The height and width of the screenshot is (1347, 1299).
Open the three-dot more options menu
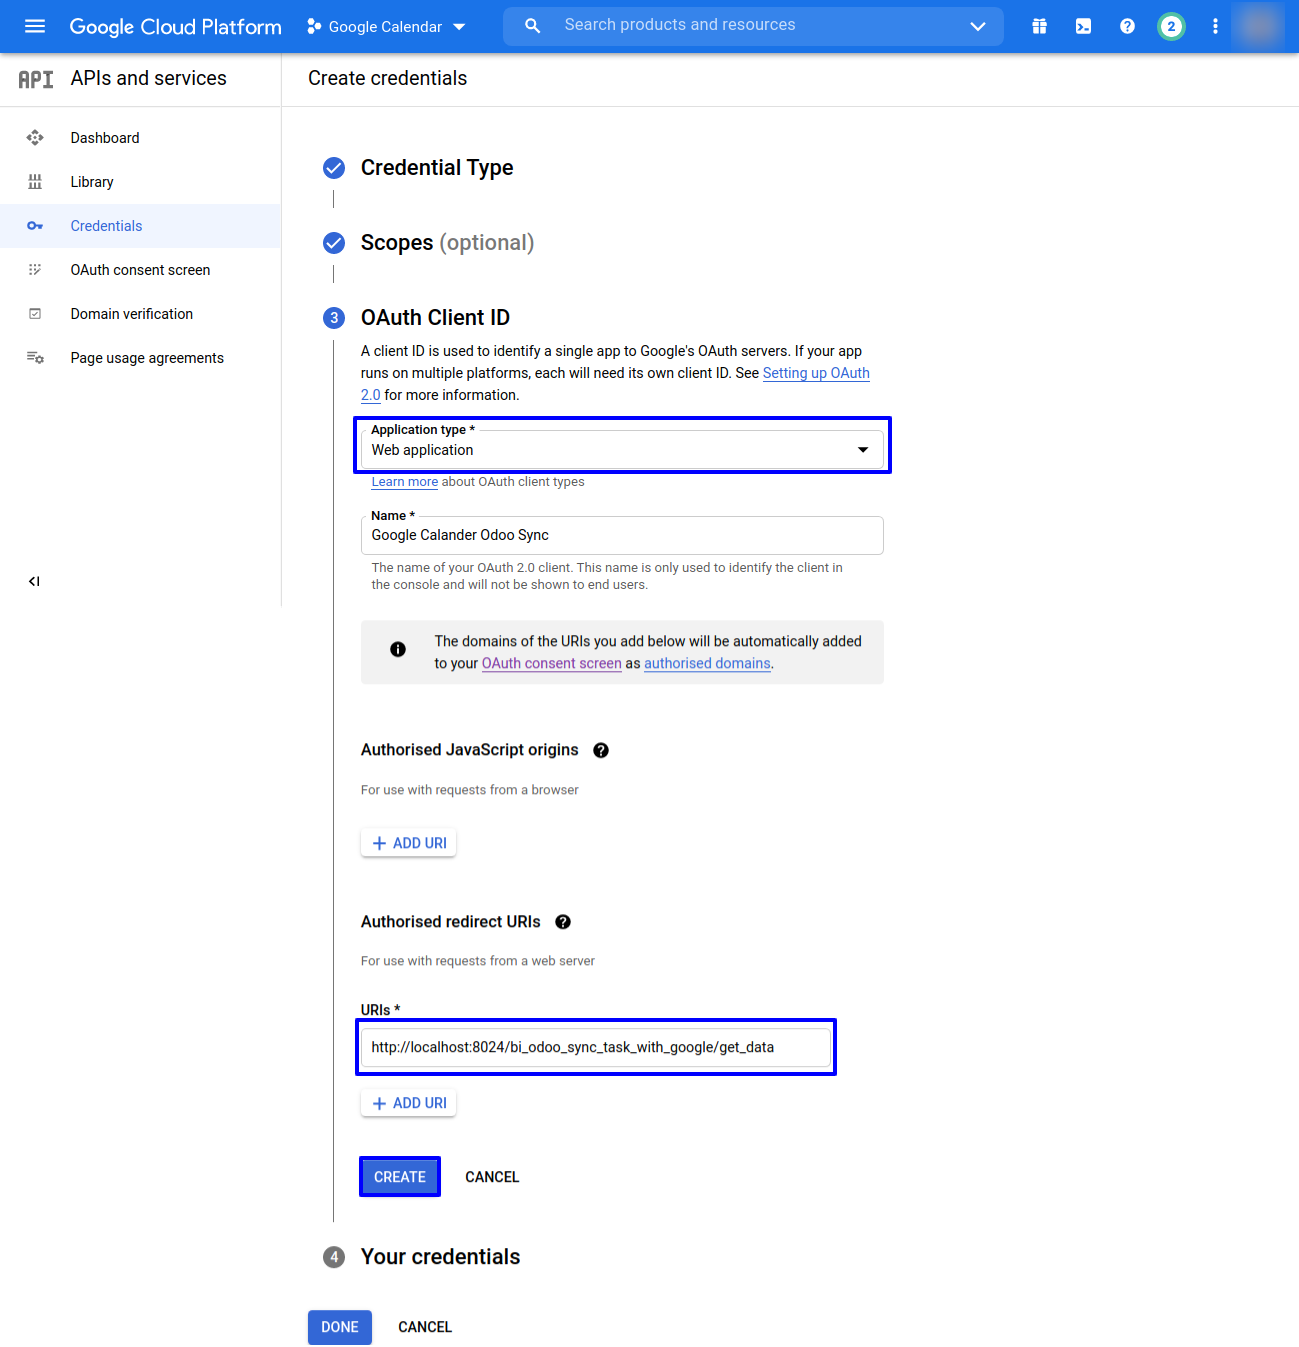pos(1215,26)
